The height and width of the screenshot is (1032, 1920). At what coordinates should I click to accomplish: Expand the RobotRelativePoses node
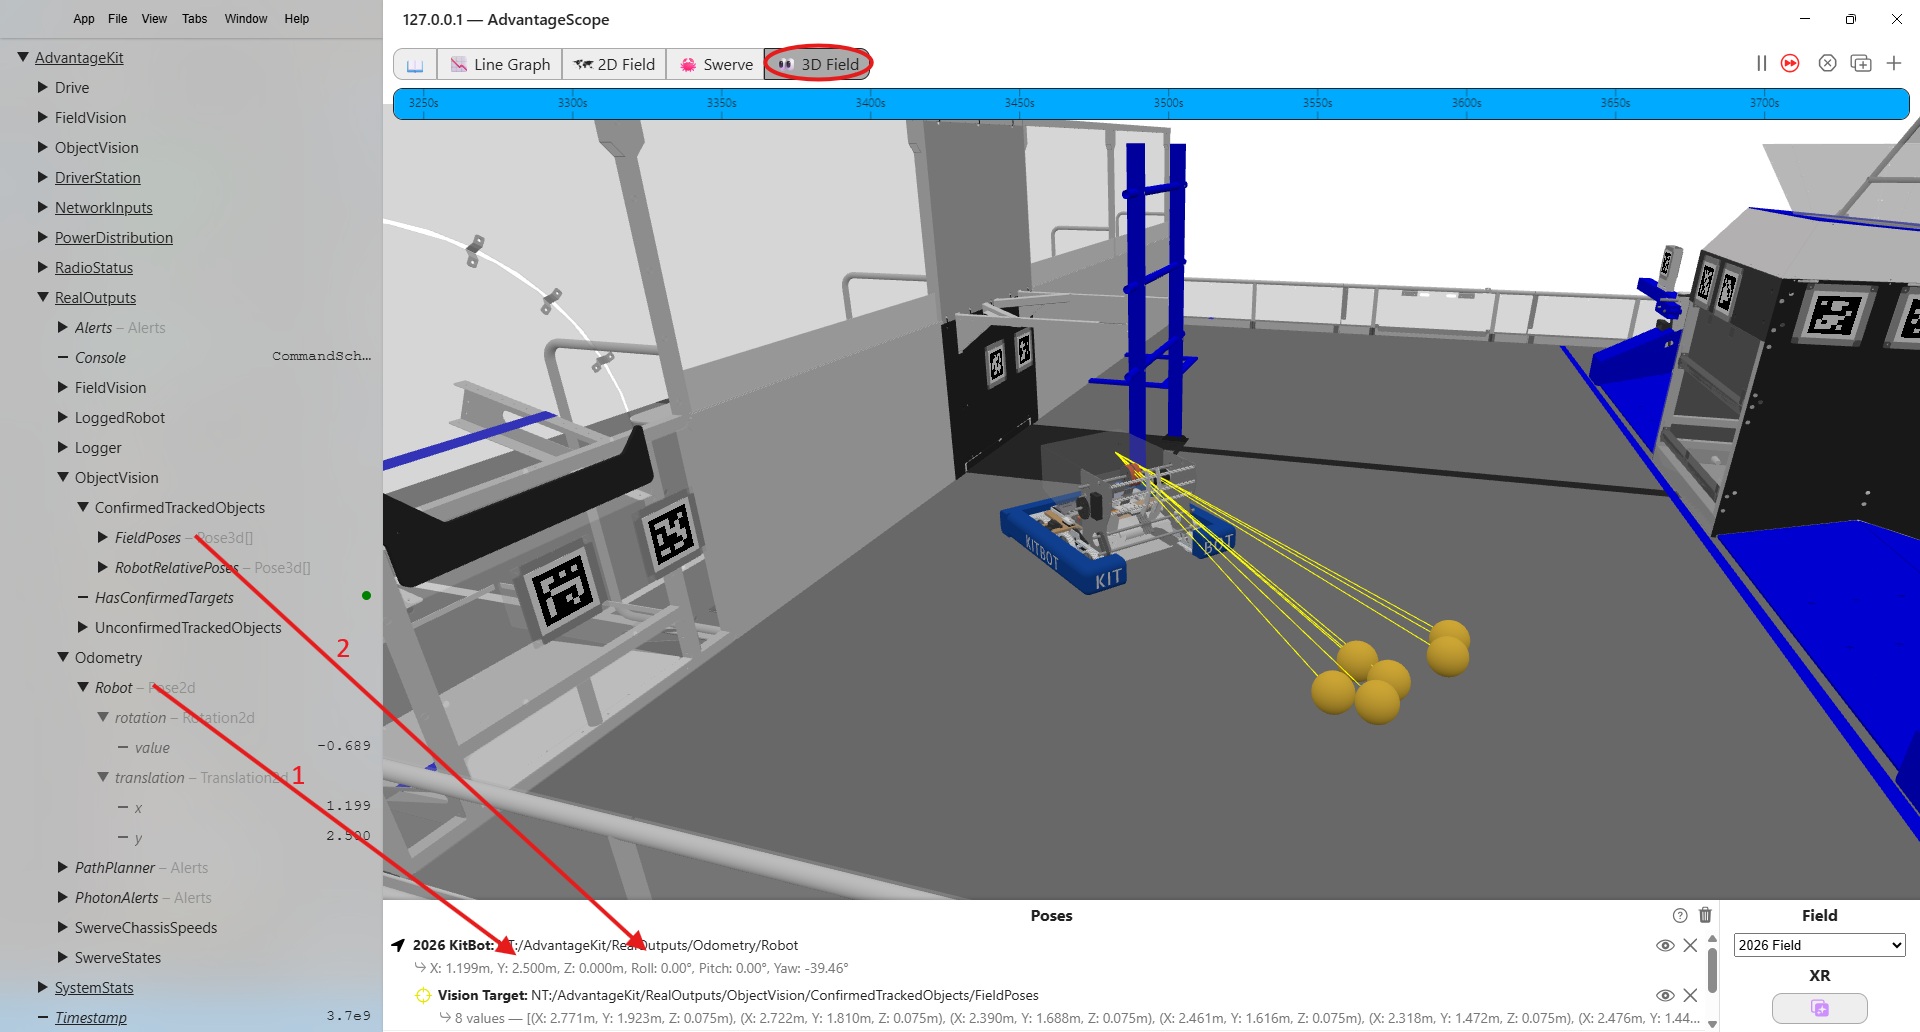point(103,567)
